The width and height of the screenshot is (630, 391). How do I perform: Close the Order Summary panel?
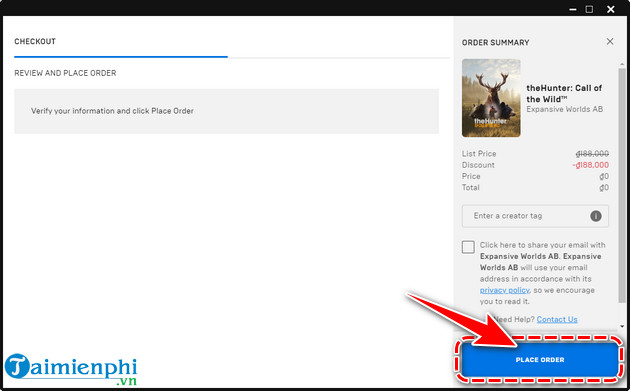click(x=610, y=41)
